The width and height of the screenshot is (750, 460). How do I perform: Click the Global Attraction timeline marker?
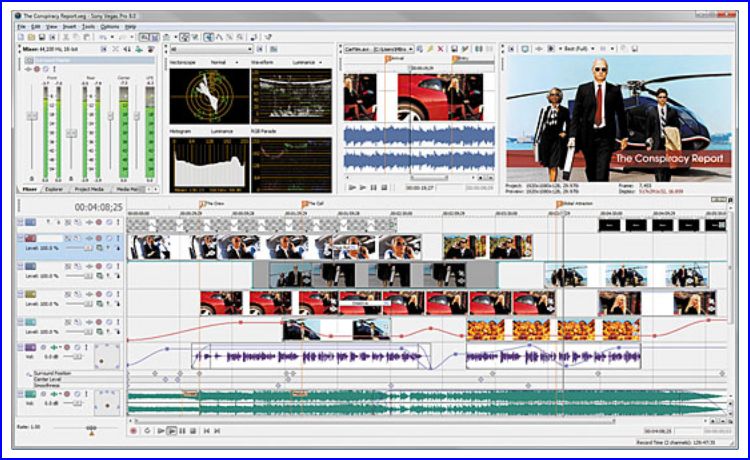click(559, 204)
